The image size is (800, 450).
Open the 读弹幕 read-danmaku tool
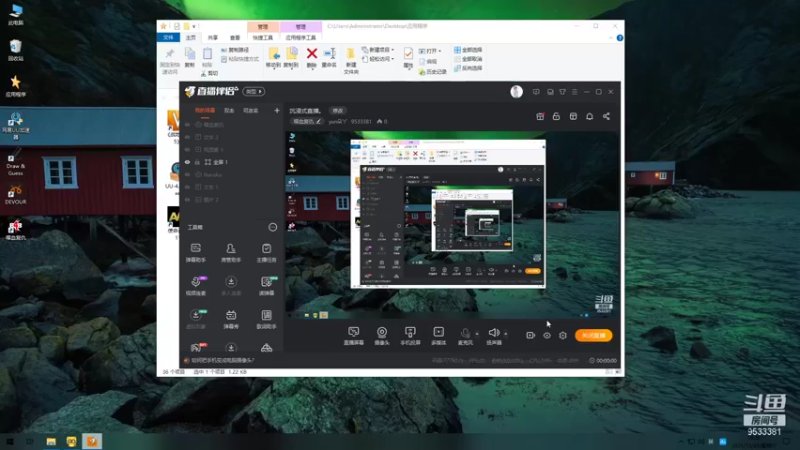tap(266, 286)
